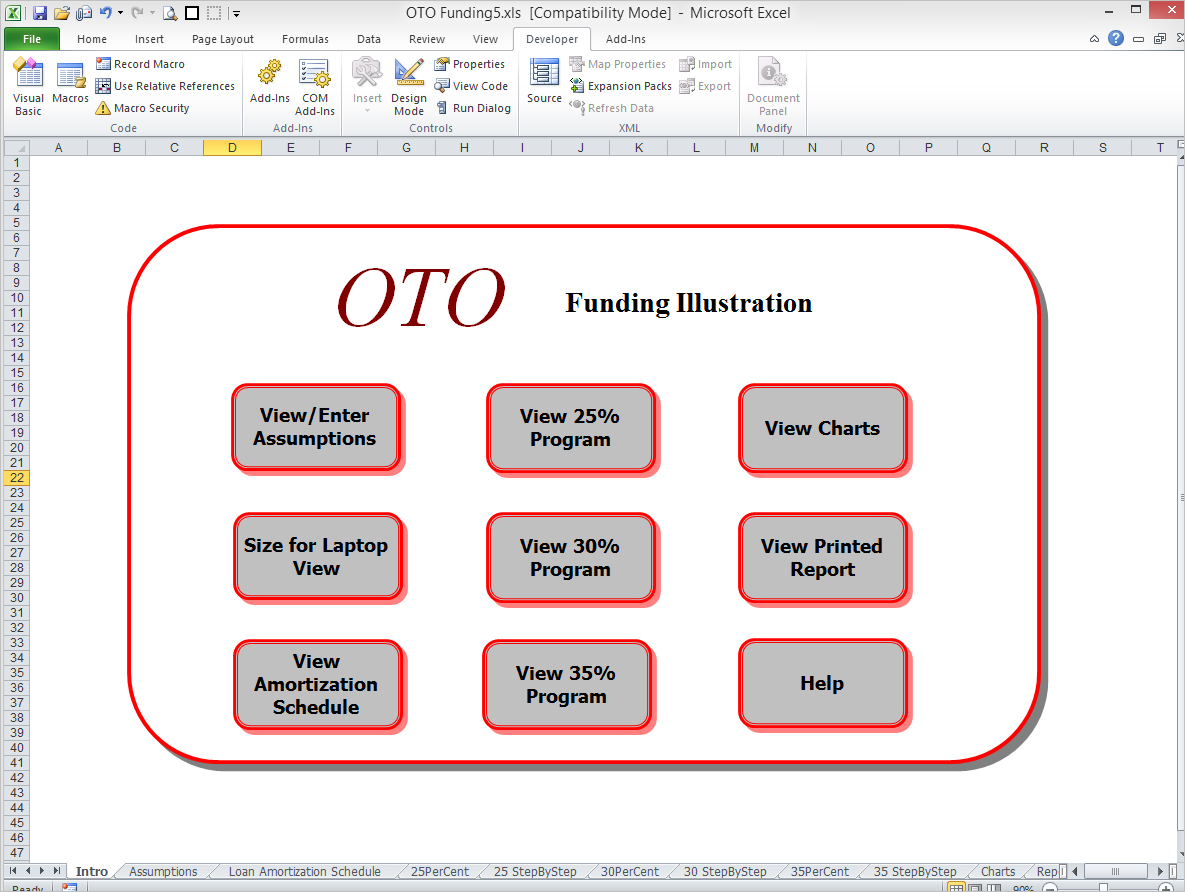Switch to the Review tab

pyautogui.click(x=427, y=39)
